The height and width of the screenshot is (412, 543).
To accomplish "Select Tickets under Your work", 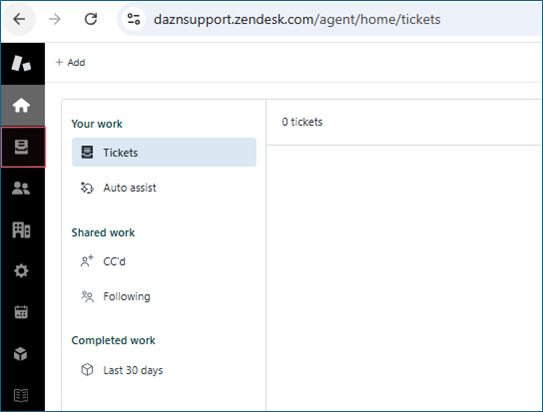I will point(164,152).
